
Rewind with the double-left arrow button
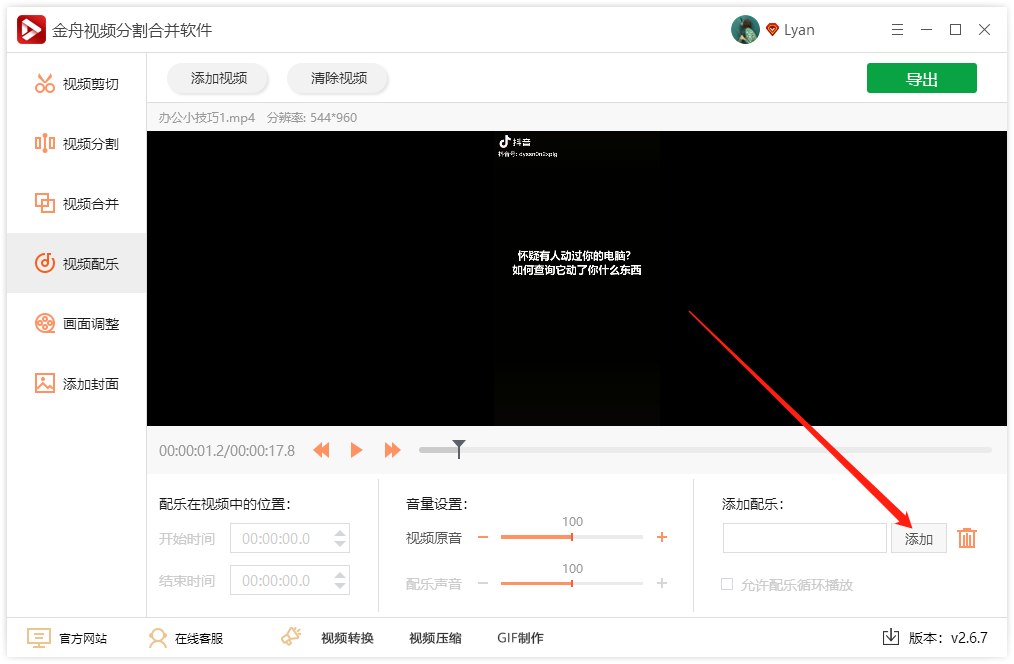(x=321, y=450)
